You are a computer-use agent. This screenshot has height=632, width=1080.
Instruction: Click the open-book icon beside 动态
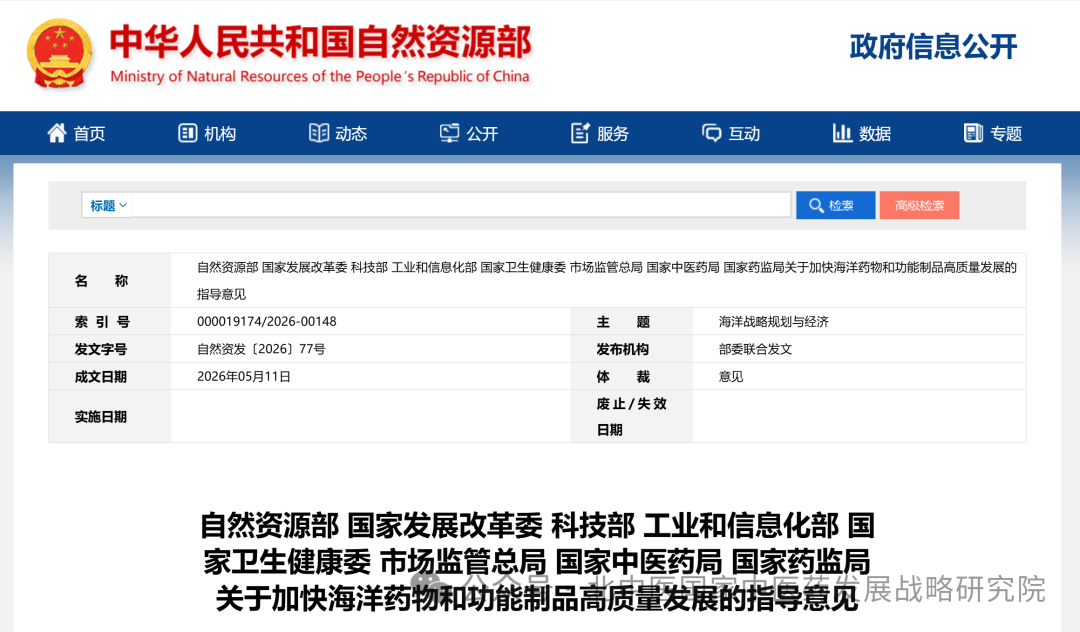pos(318,133)
